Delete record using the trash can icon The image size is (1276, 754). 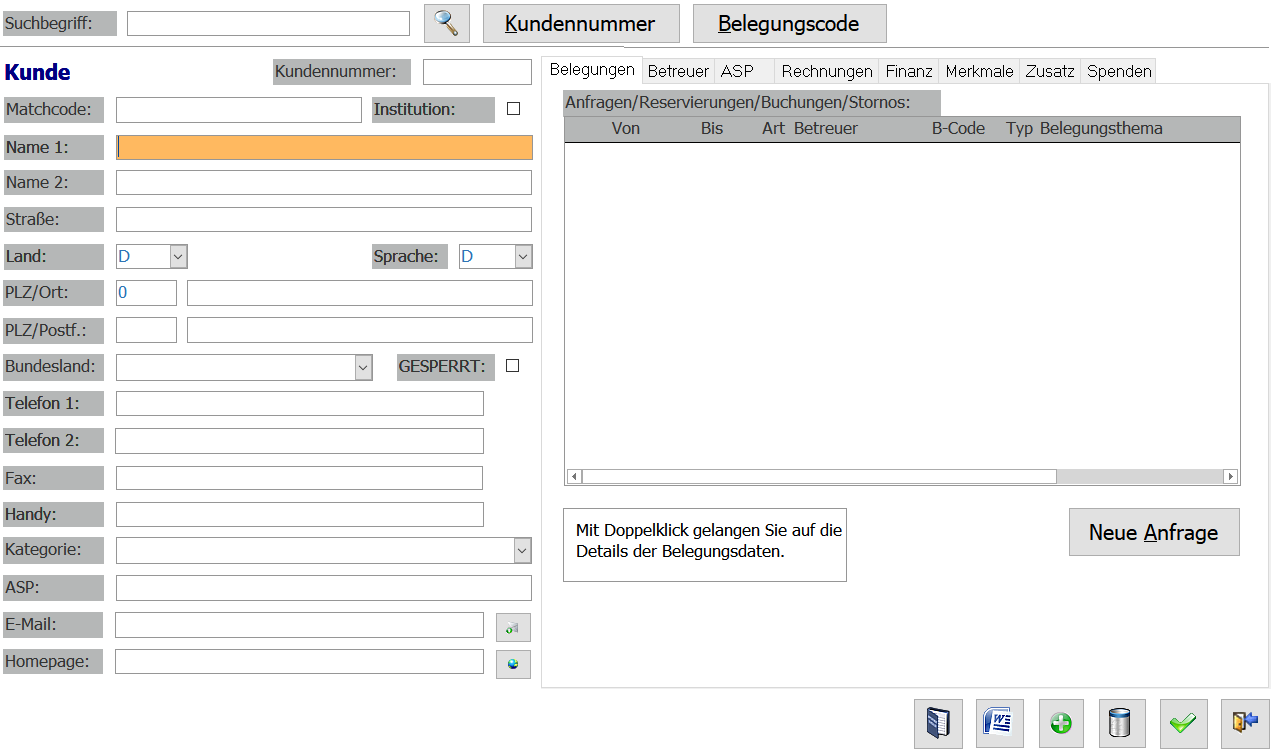1123,723
